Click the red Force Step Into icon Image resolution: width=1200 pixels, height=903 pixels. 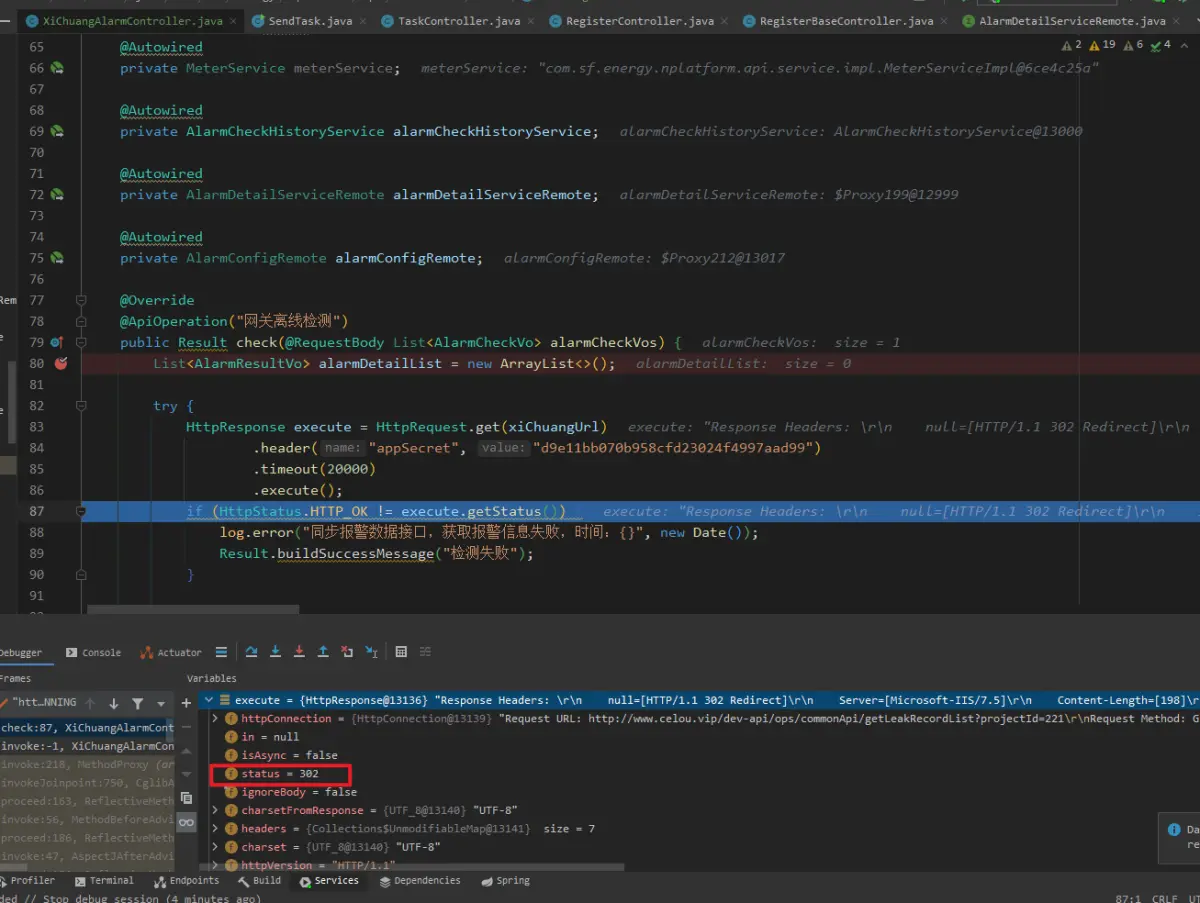tap(299, 652)
